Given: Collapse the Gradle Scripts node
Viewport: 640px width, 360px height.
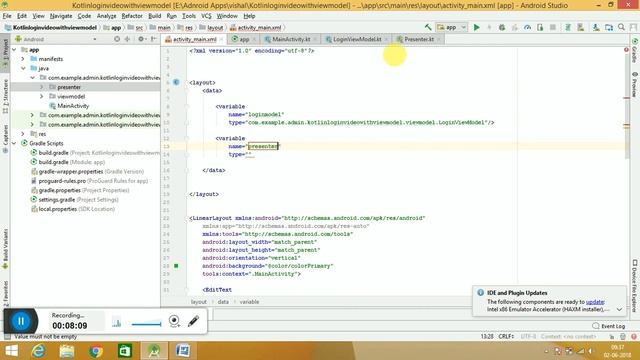Looking at the screenshot, I should [14, 143].
